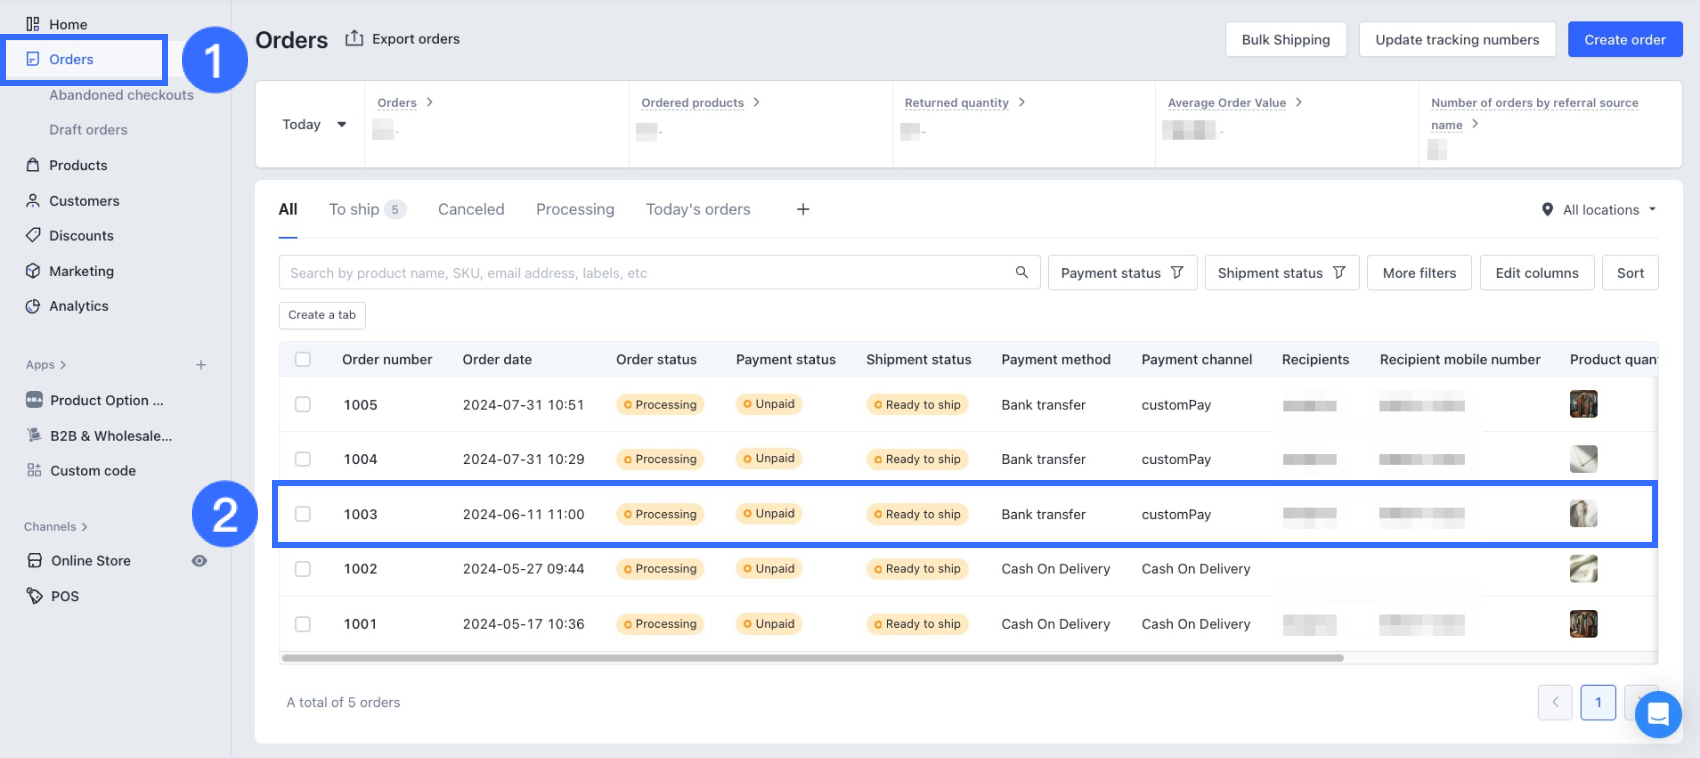The width and height of the screenshot is (1700, 758).
Task: Click the horizontal scrollbar under the table
Action: coord(812,658)
